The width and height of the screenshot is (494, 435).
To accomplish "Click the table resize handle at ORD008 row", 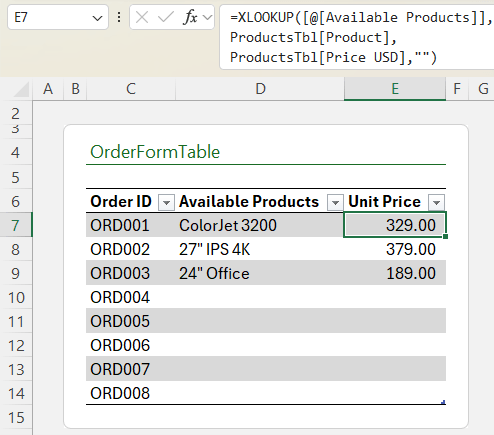I will (443, 402).
